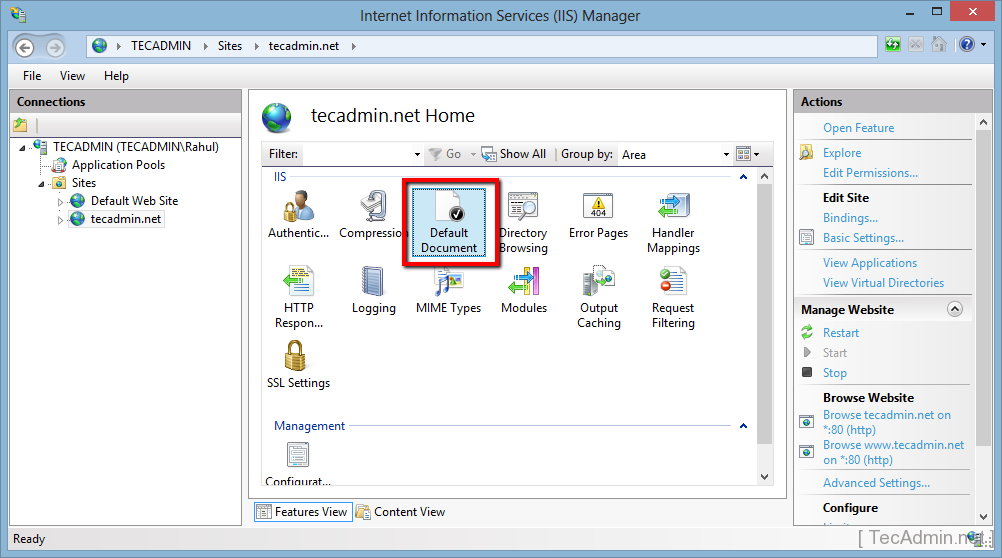Image resolution: width=1002 pixels, height=558 pixels.
Task: Click the Open Feature action link
Action: (x=858, y=128)
